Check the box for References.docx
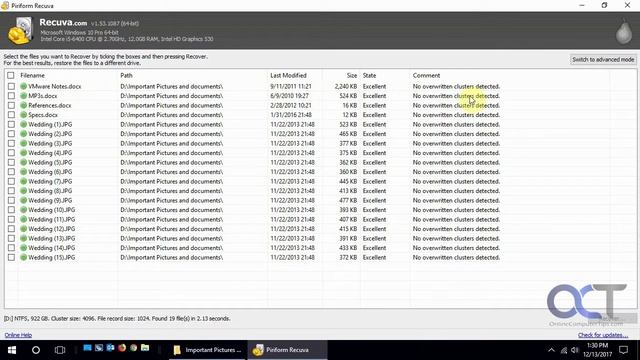The height and width of the screenshot is (360, 640). pyautogui.click(x=11, y=105)
